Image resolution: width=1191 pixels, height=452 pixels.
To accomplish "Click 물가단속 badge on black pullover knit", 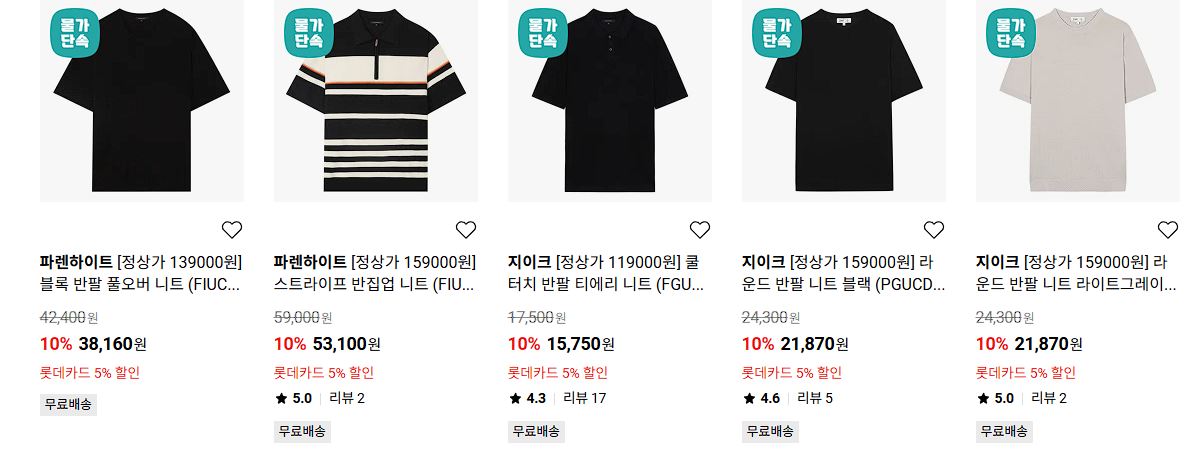I will pyautogui.click(x=75, y=33).
